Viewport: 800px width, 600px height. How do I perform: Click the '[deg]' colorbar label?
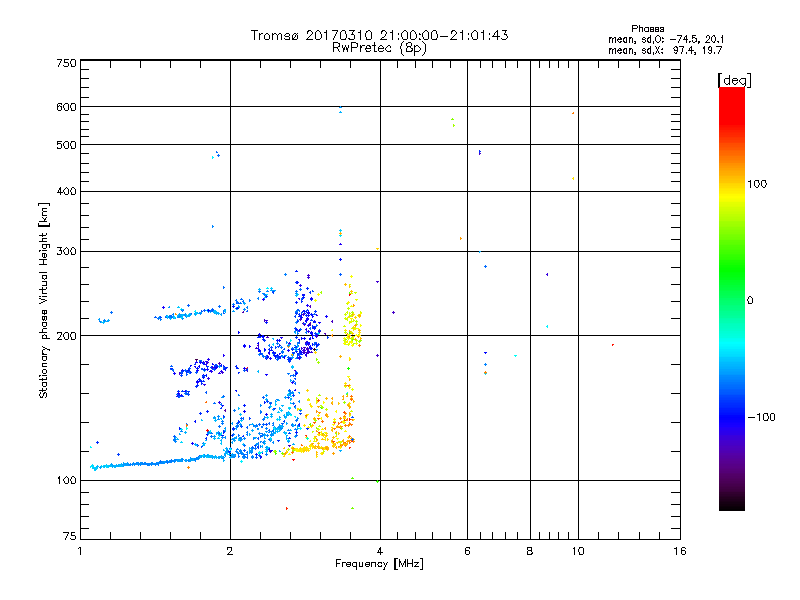(x=734, y=80)
